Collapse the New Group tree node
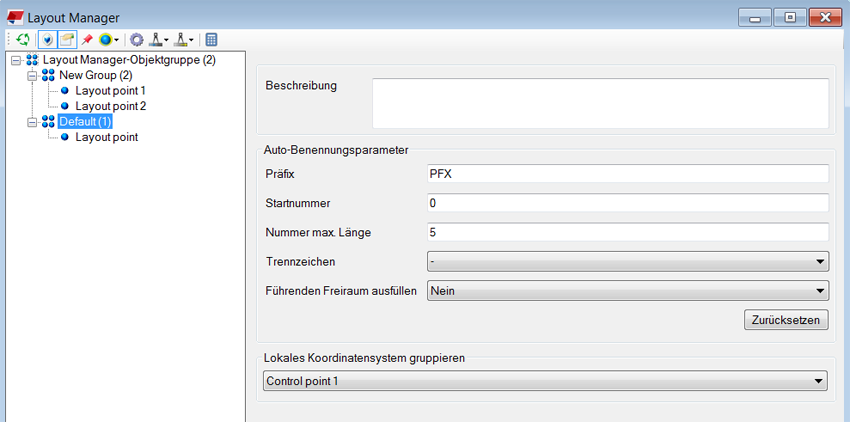The height and width of the screenshot is (422, 850). [x=32, y=76]
